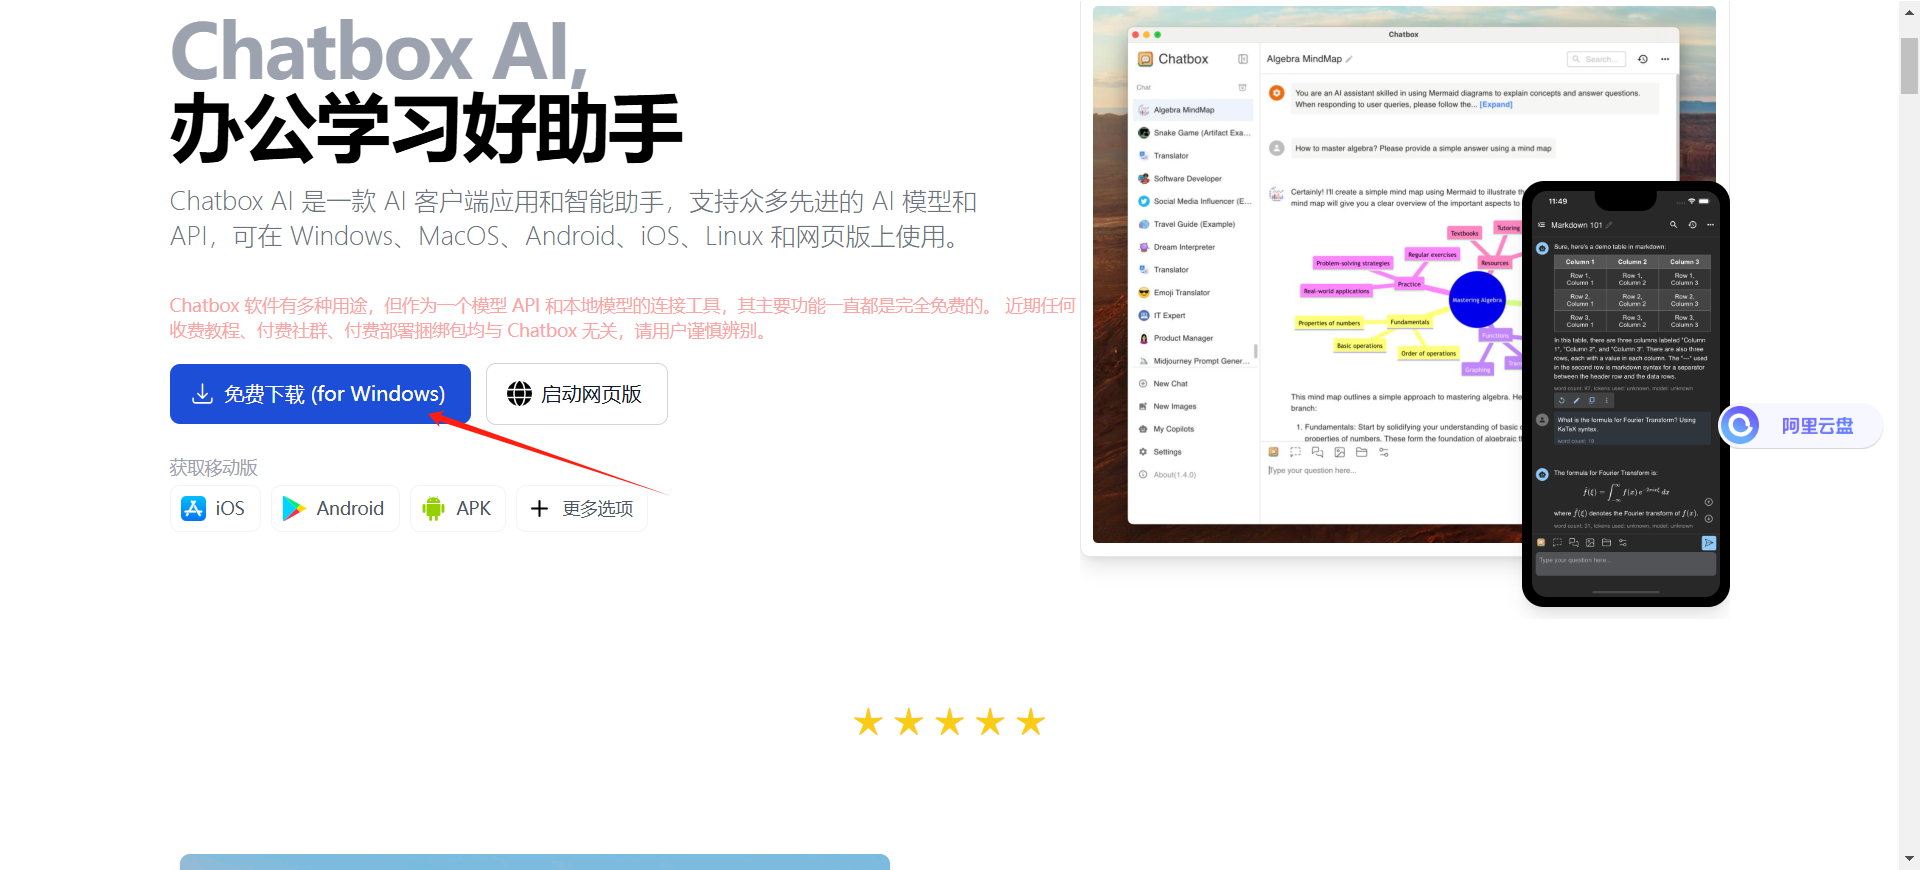Screen dimensions: 1920x870
Task: Download the APK package
Action: [x=457, y=508]
